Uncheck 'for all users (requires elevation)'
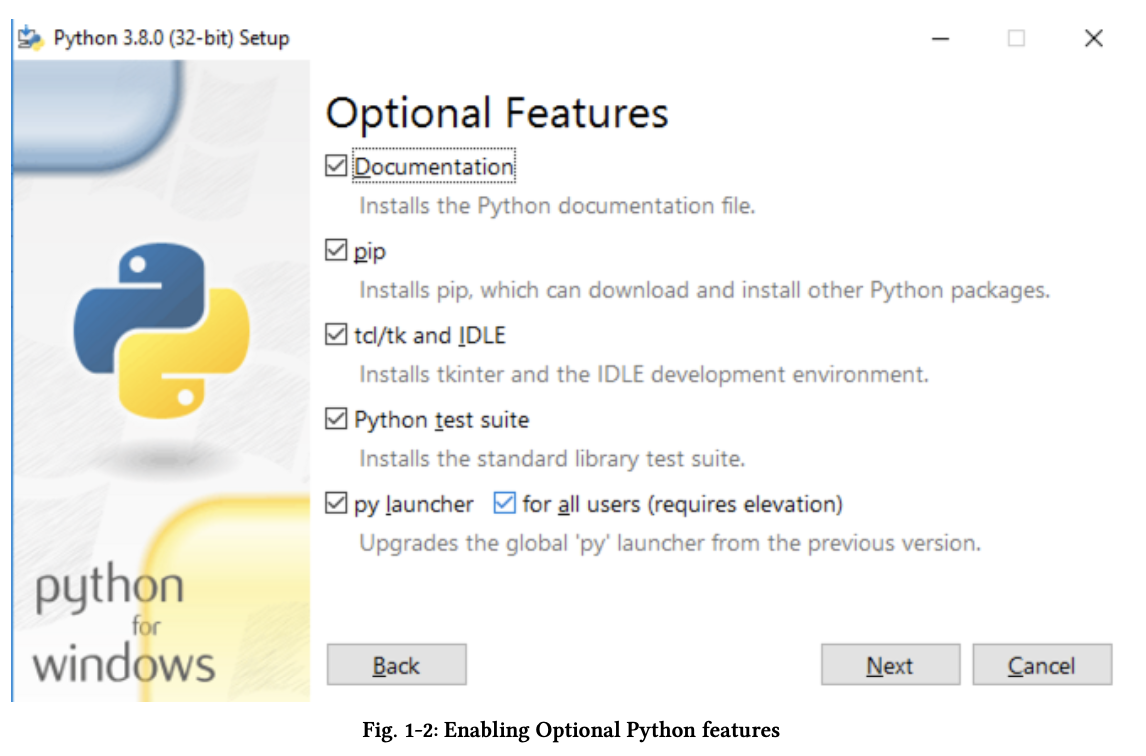1146x756 pixels. 505,504
